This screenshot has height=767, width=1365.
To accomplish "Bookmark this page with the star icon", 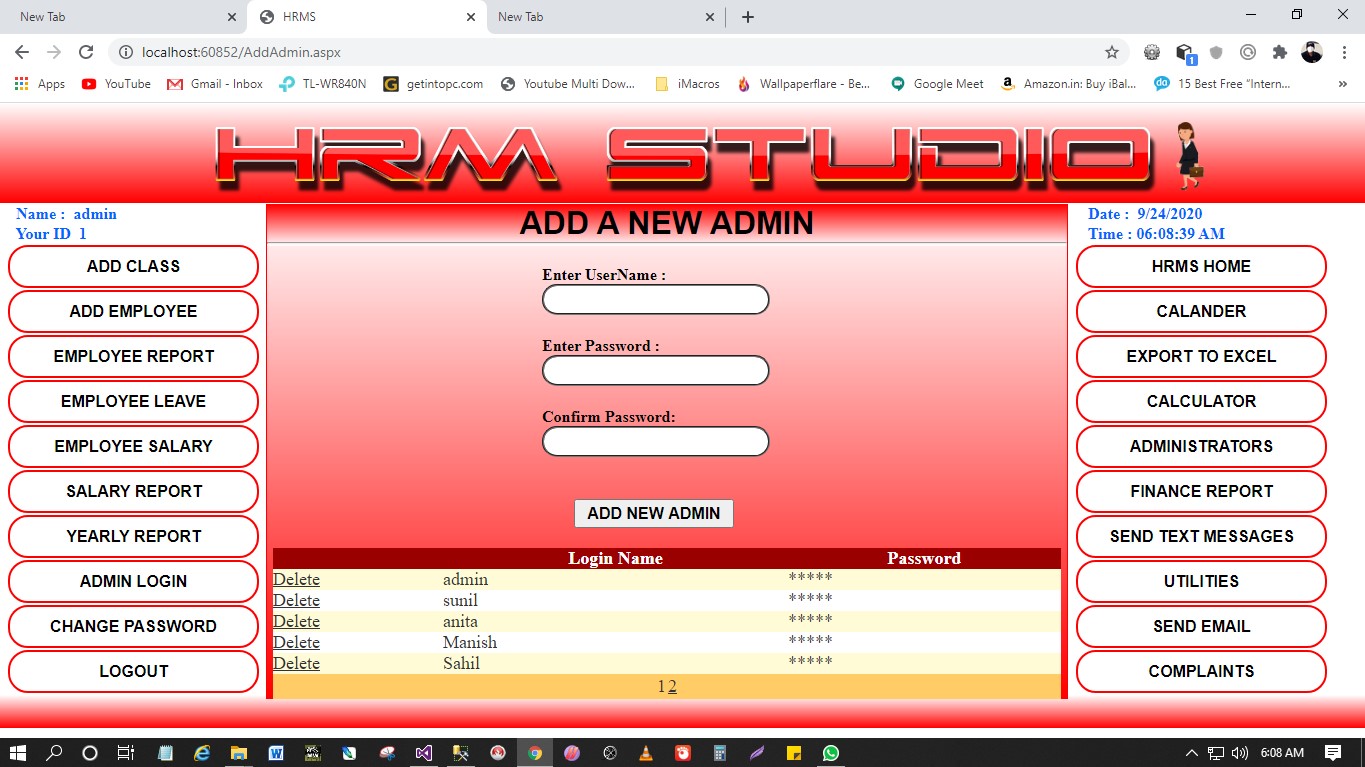I will [x=1111, y=52].
